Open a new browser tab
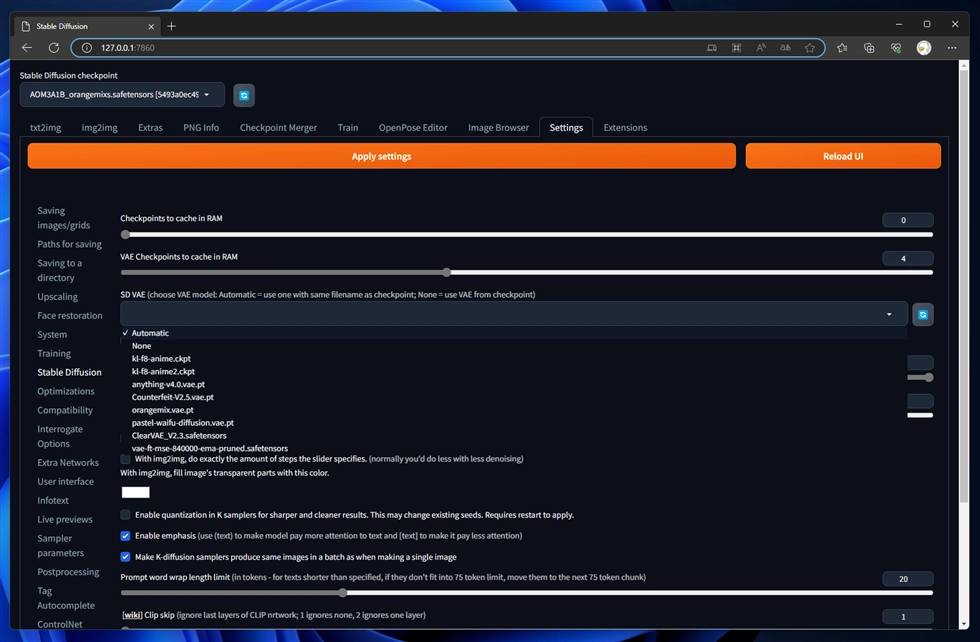The height and width of the screenshot is (642, 980). (171, 26)
